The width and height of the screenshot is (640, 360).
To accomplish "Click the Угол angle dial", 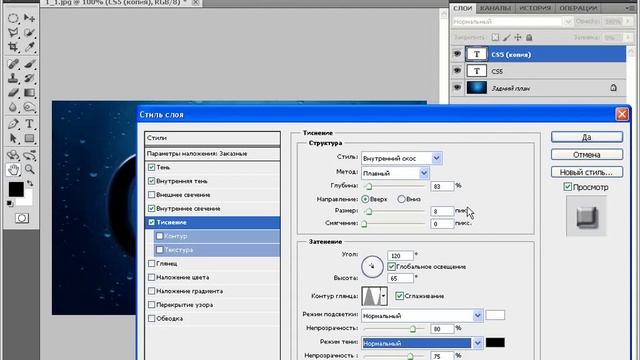I will (372, 267).
